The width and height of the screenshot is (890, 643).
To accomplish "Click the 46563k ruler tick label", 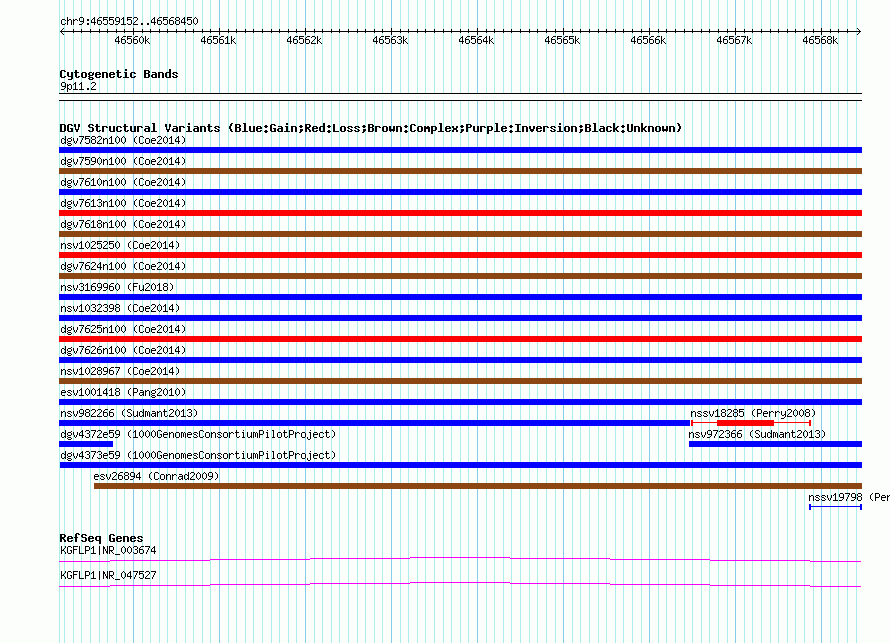I will (391, 40).
